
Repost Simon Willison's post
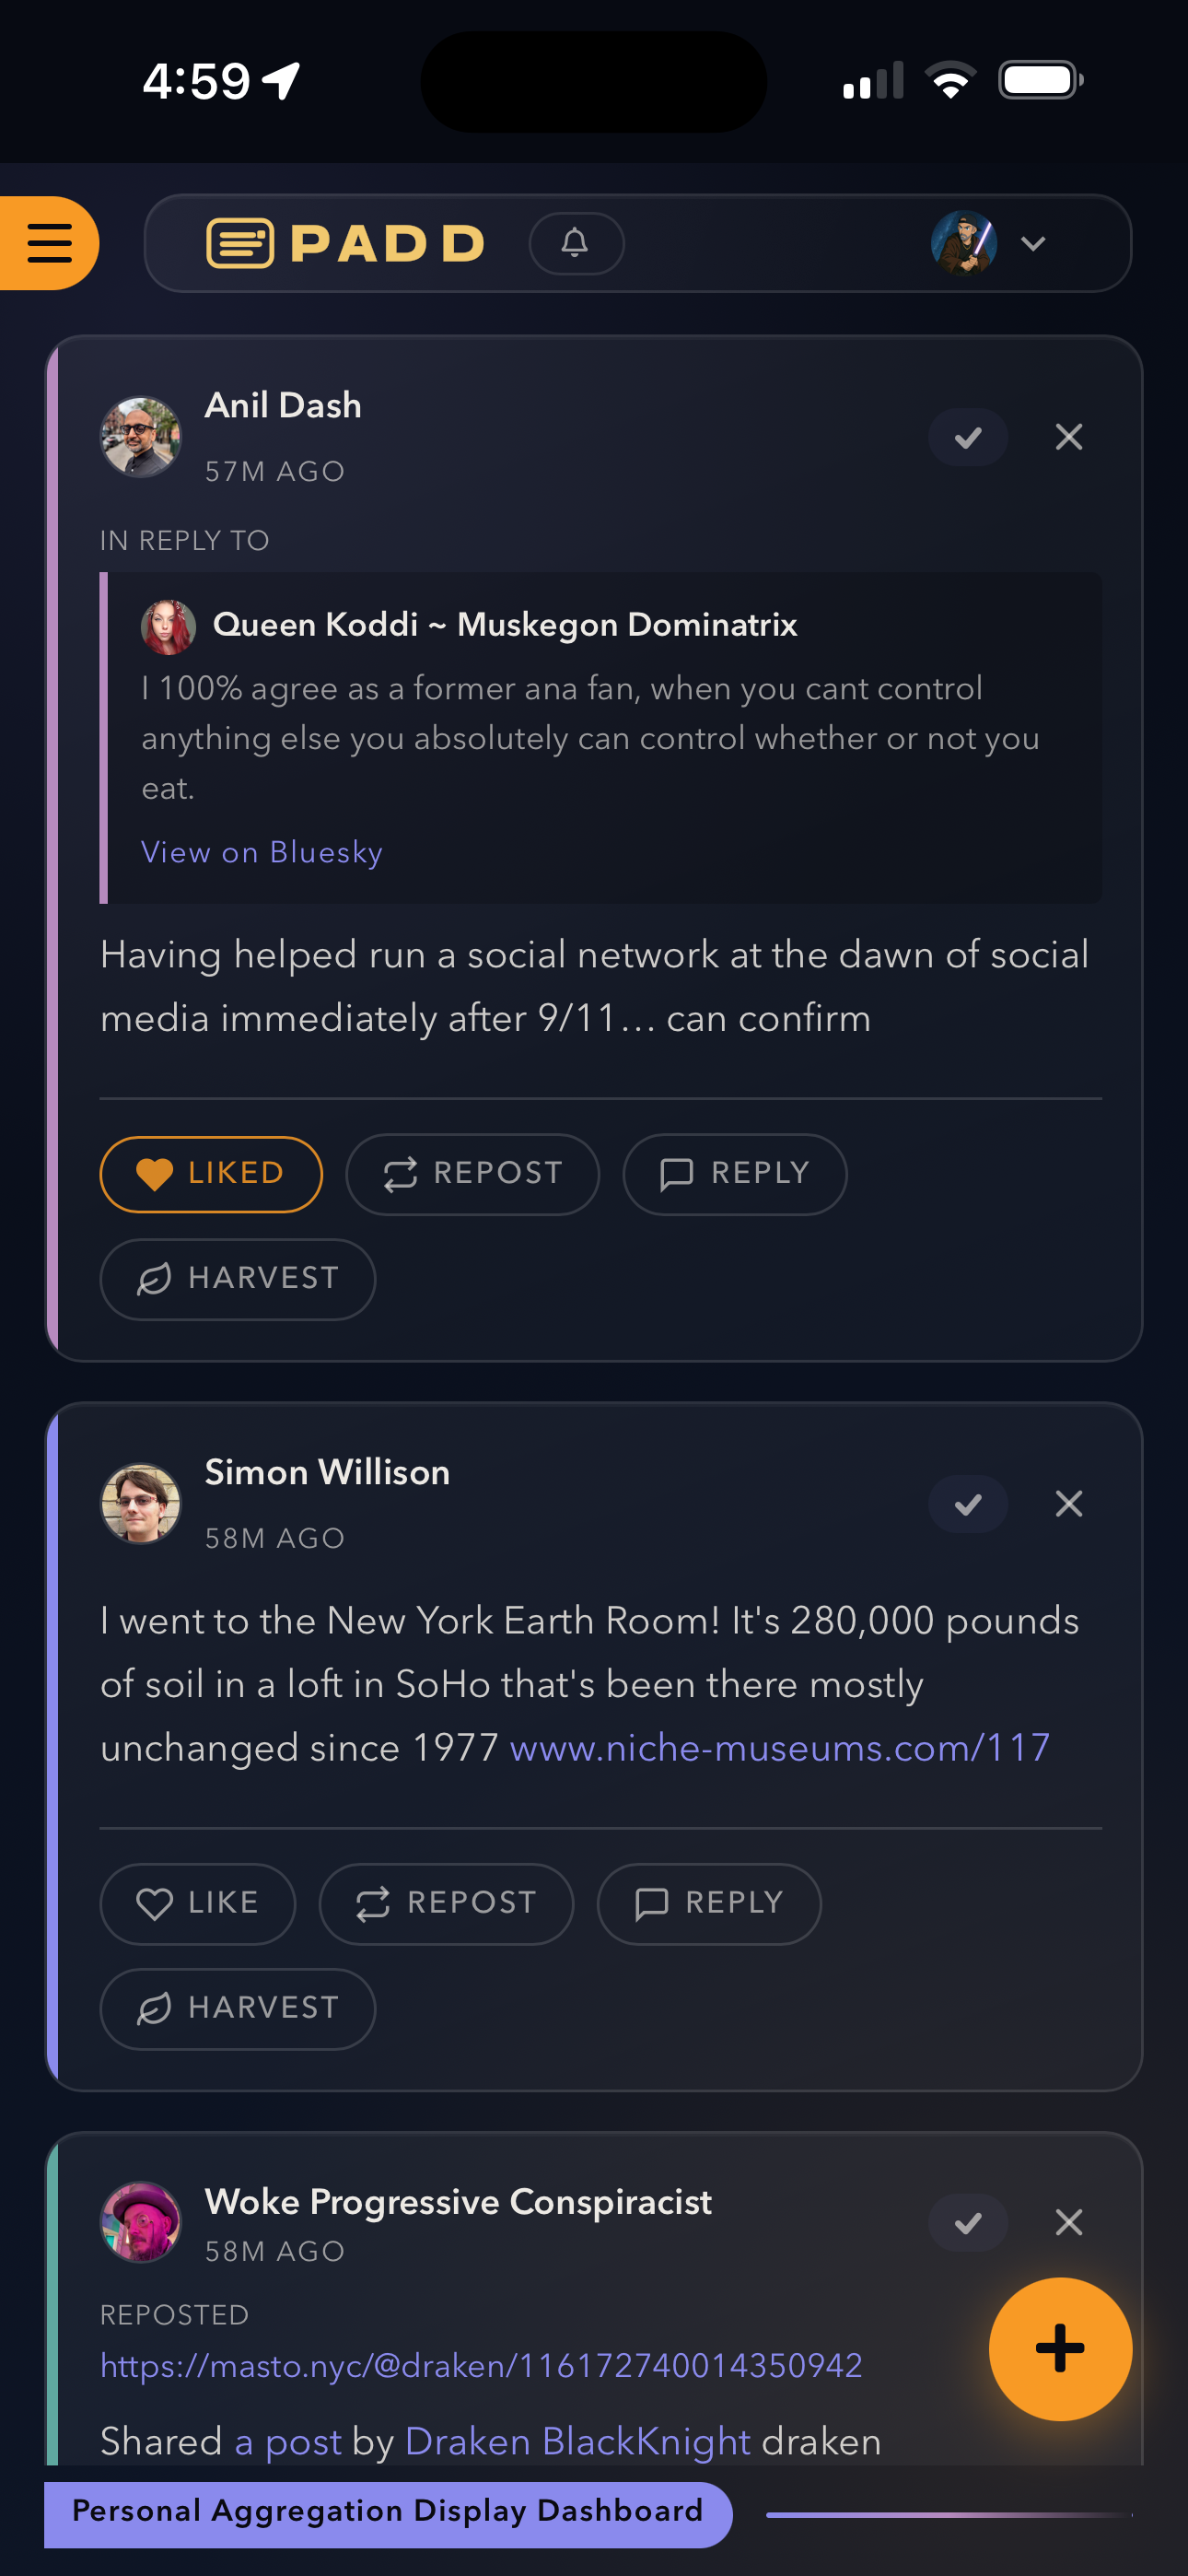tap(446, 1902)
